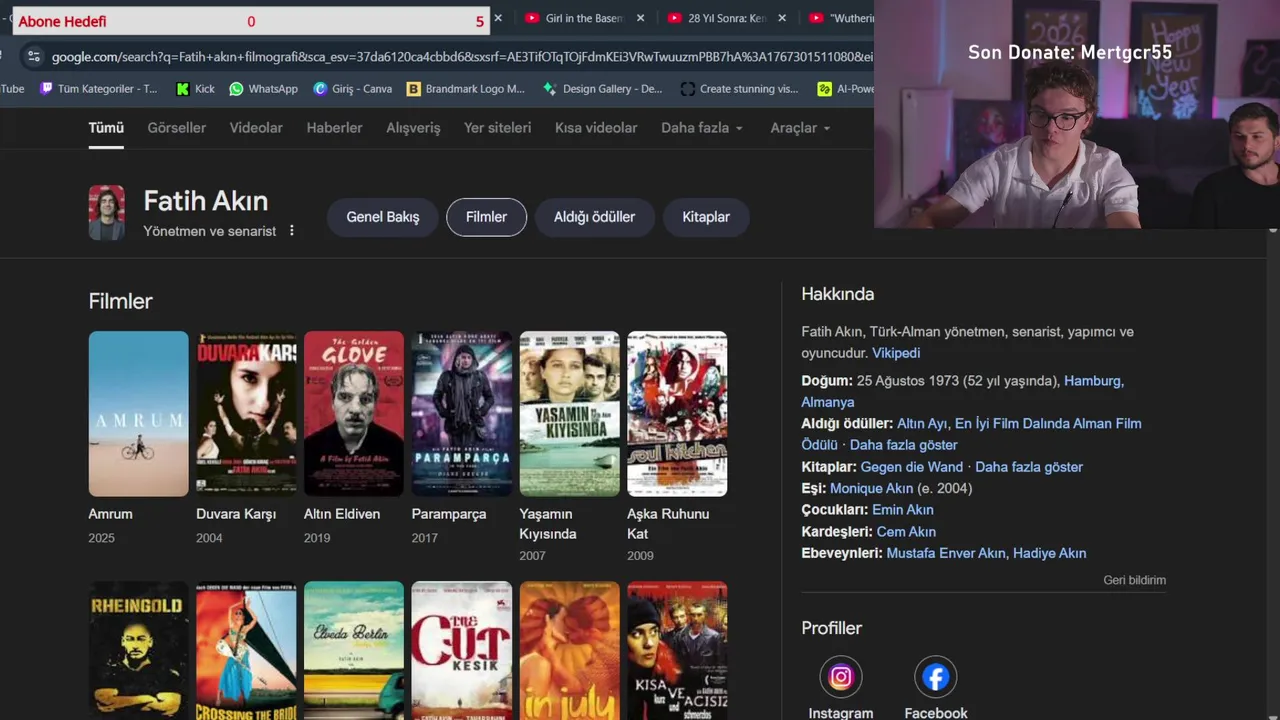Screen dimensions: 1280x720
Task: Open the Design Gallery bookmark
Action: (x=602, y=89)
